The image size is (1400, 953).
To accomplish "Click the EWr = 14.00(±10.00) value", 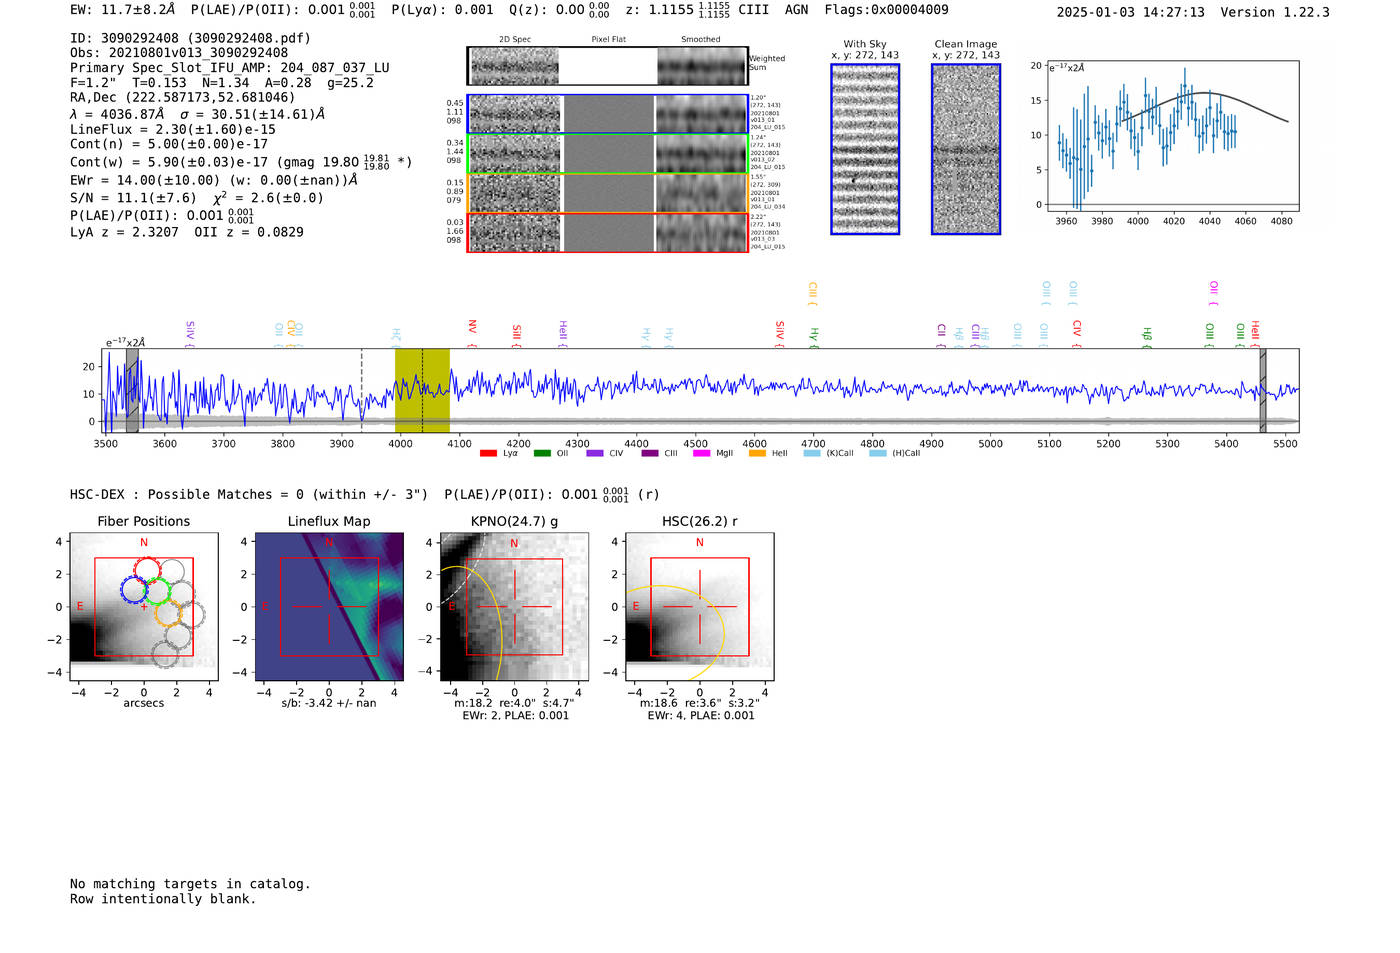I will tap(145, 181).
